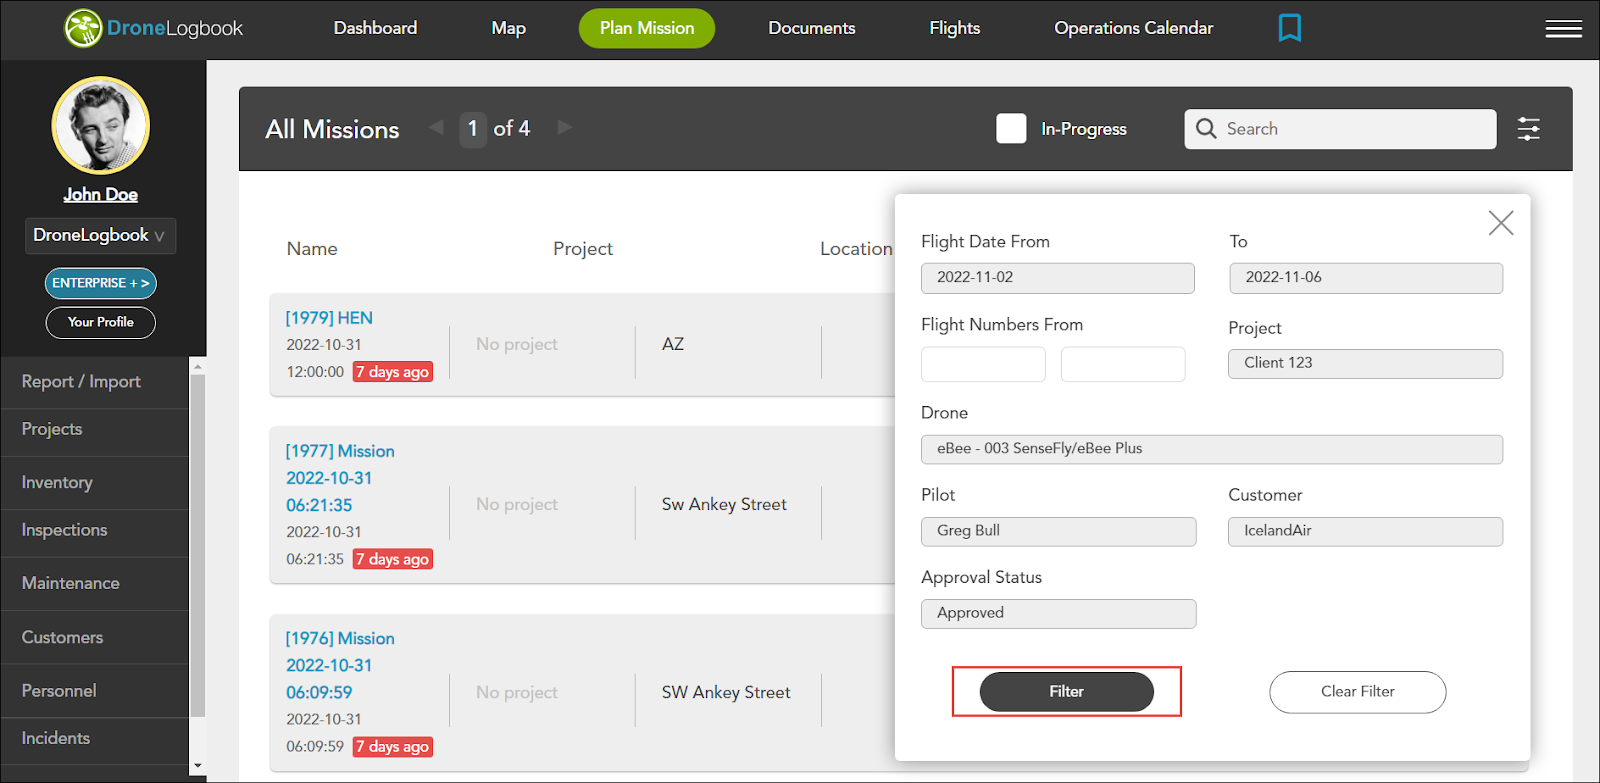Open the Operations Calendar tab

point(1134,28)
